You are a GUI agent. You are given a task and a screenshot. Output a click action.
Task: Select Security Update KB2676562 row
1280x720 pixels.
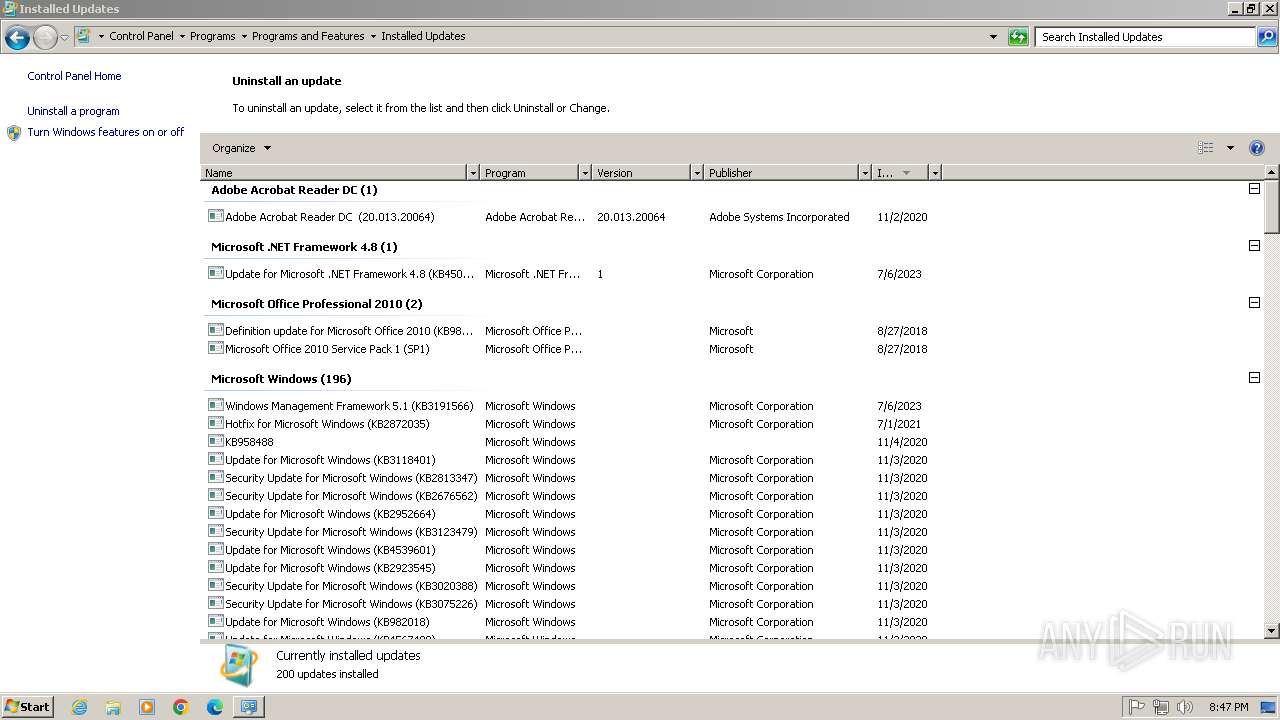tap(570, 496)
